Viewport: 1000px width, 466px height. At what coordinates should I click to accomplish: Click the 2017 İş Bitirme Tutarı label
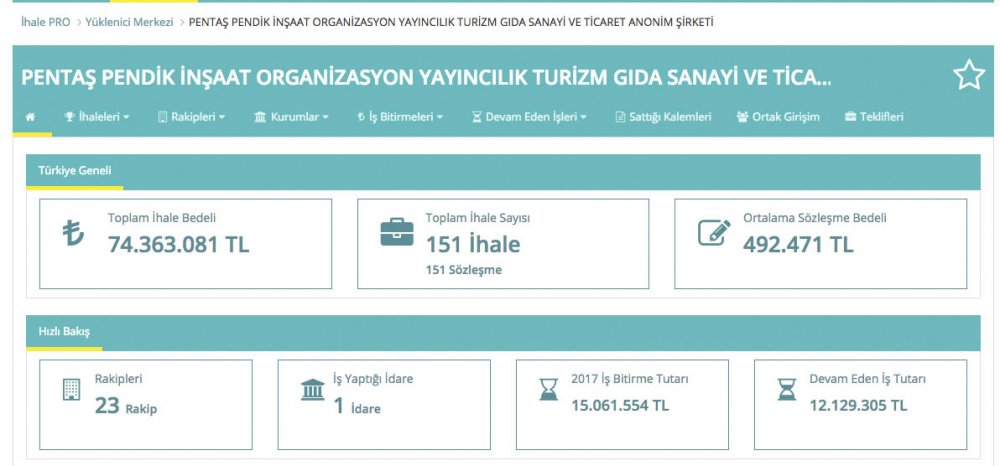point(629,379)
